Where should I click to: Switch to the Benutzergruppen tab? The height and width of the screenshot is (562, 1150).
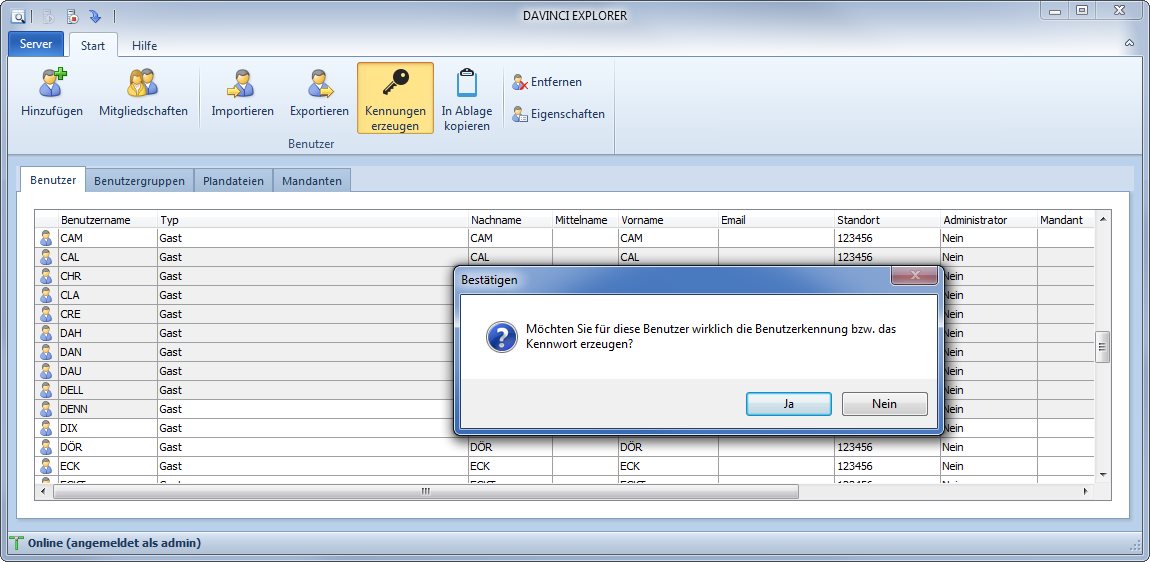[x=139, y=181]
